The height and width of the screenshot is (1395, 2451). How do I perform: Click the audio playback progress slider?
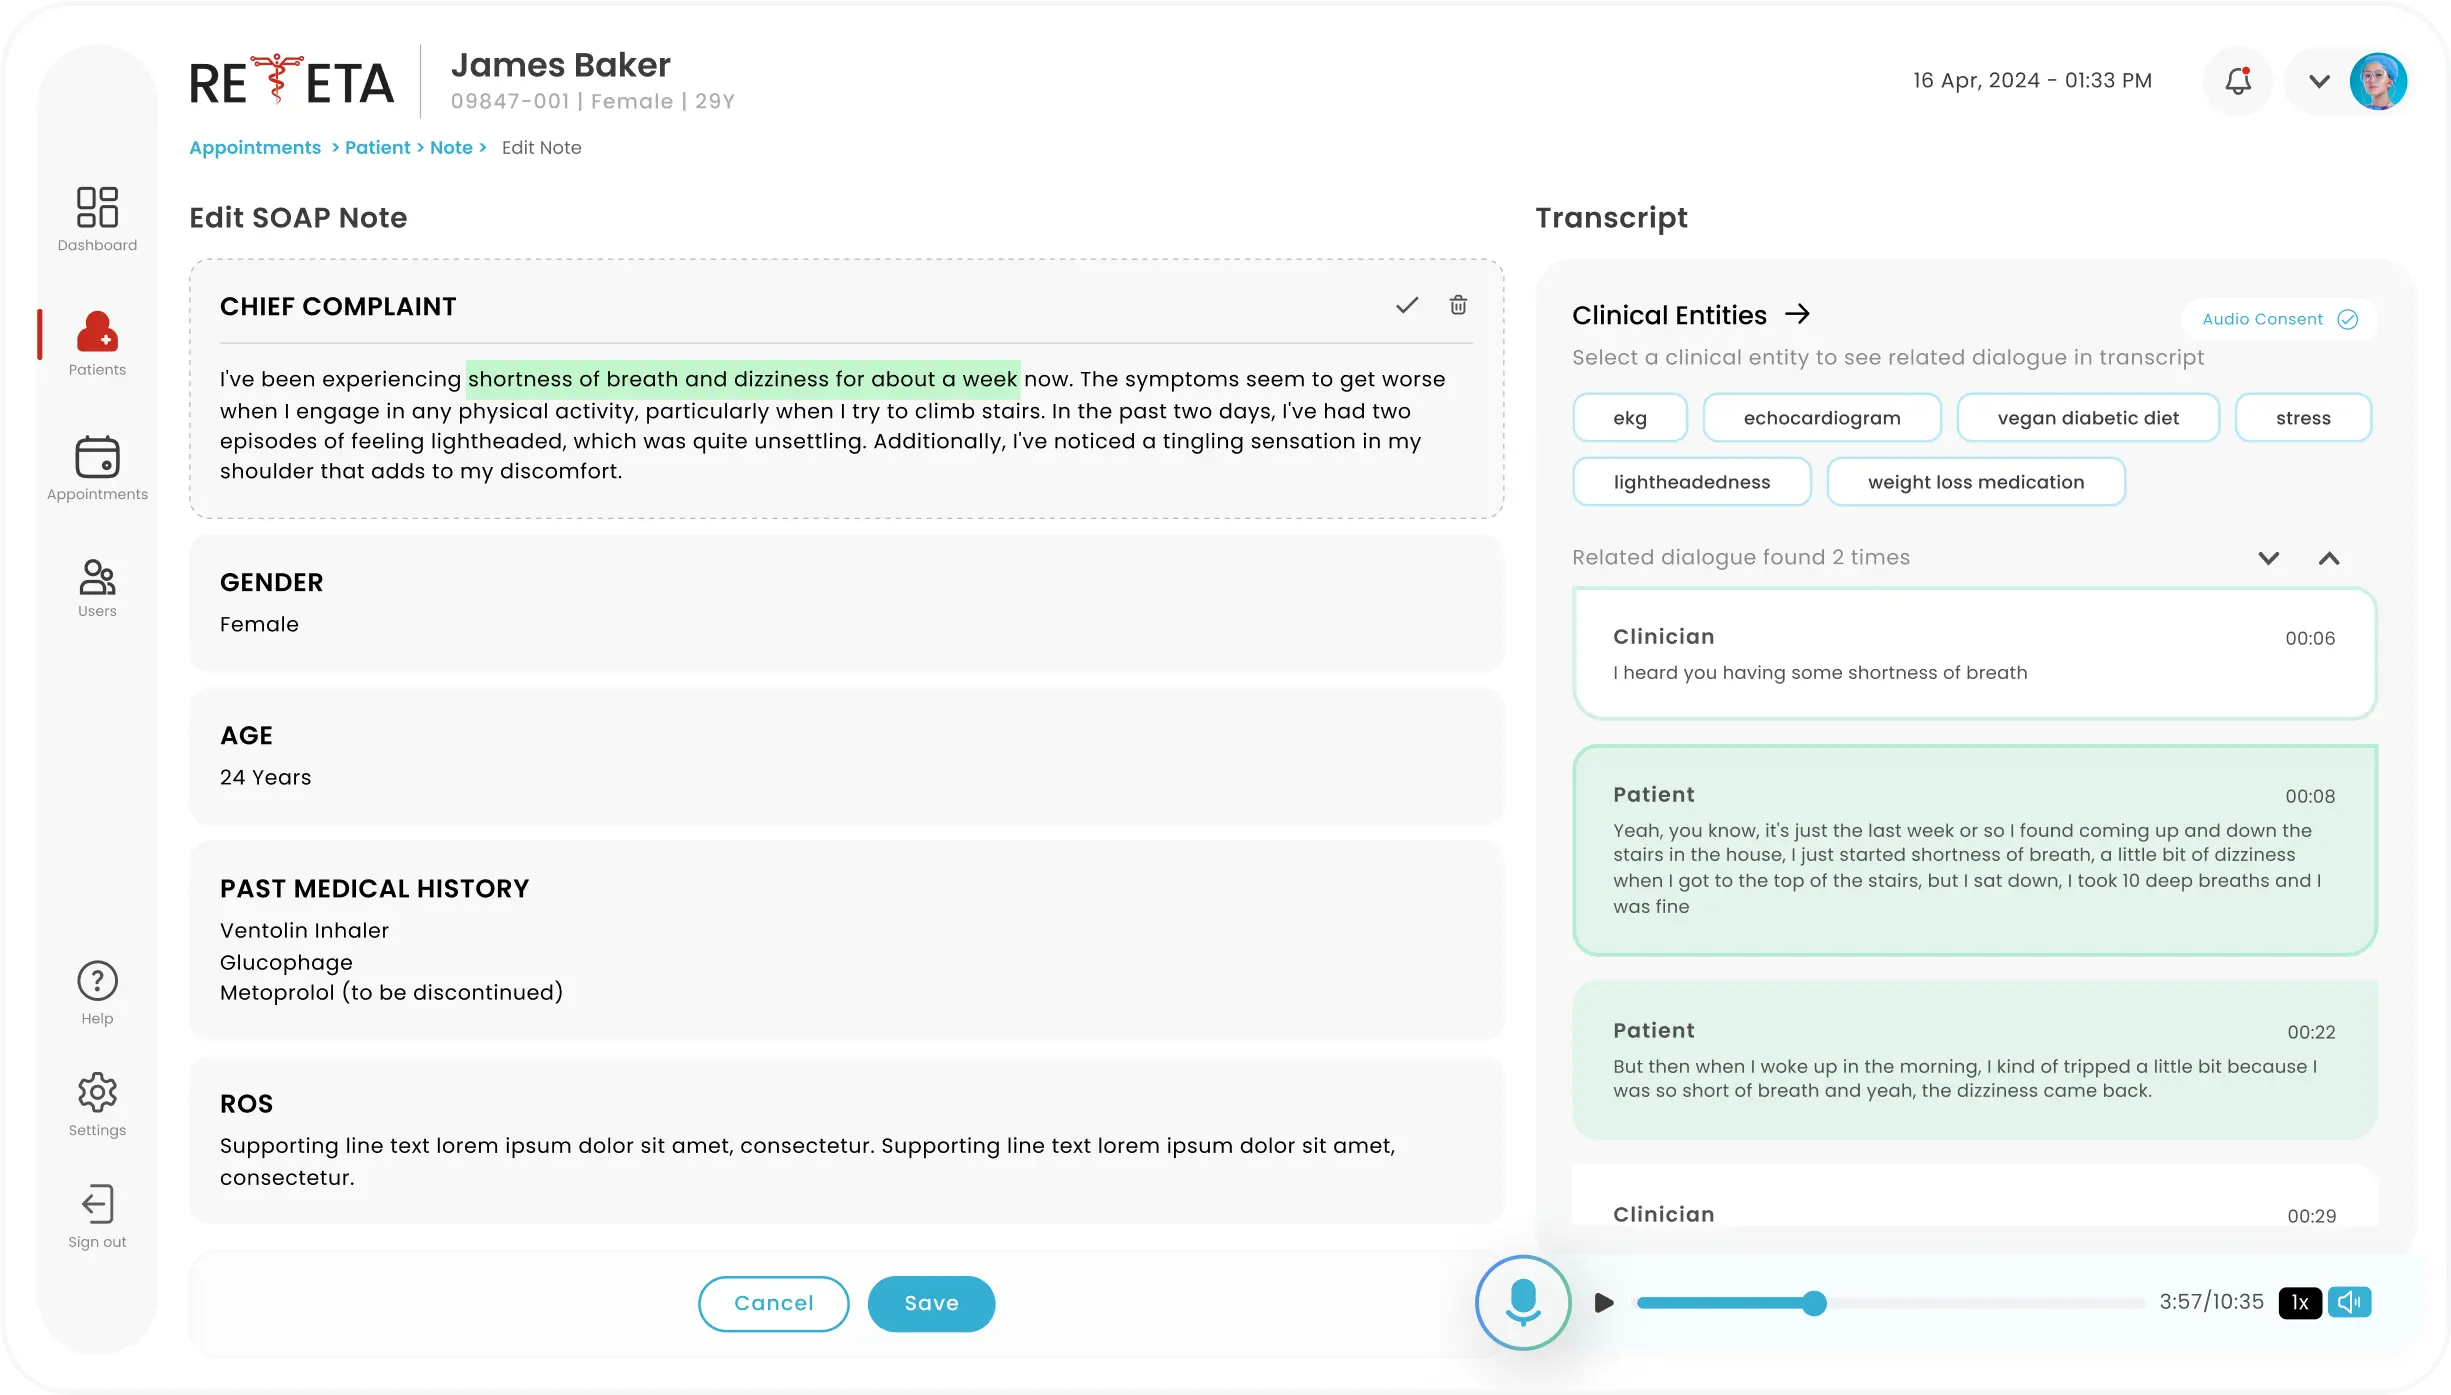(1814, 1303)
